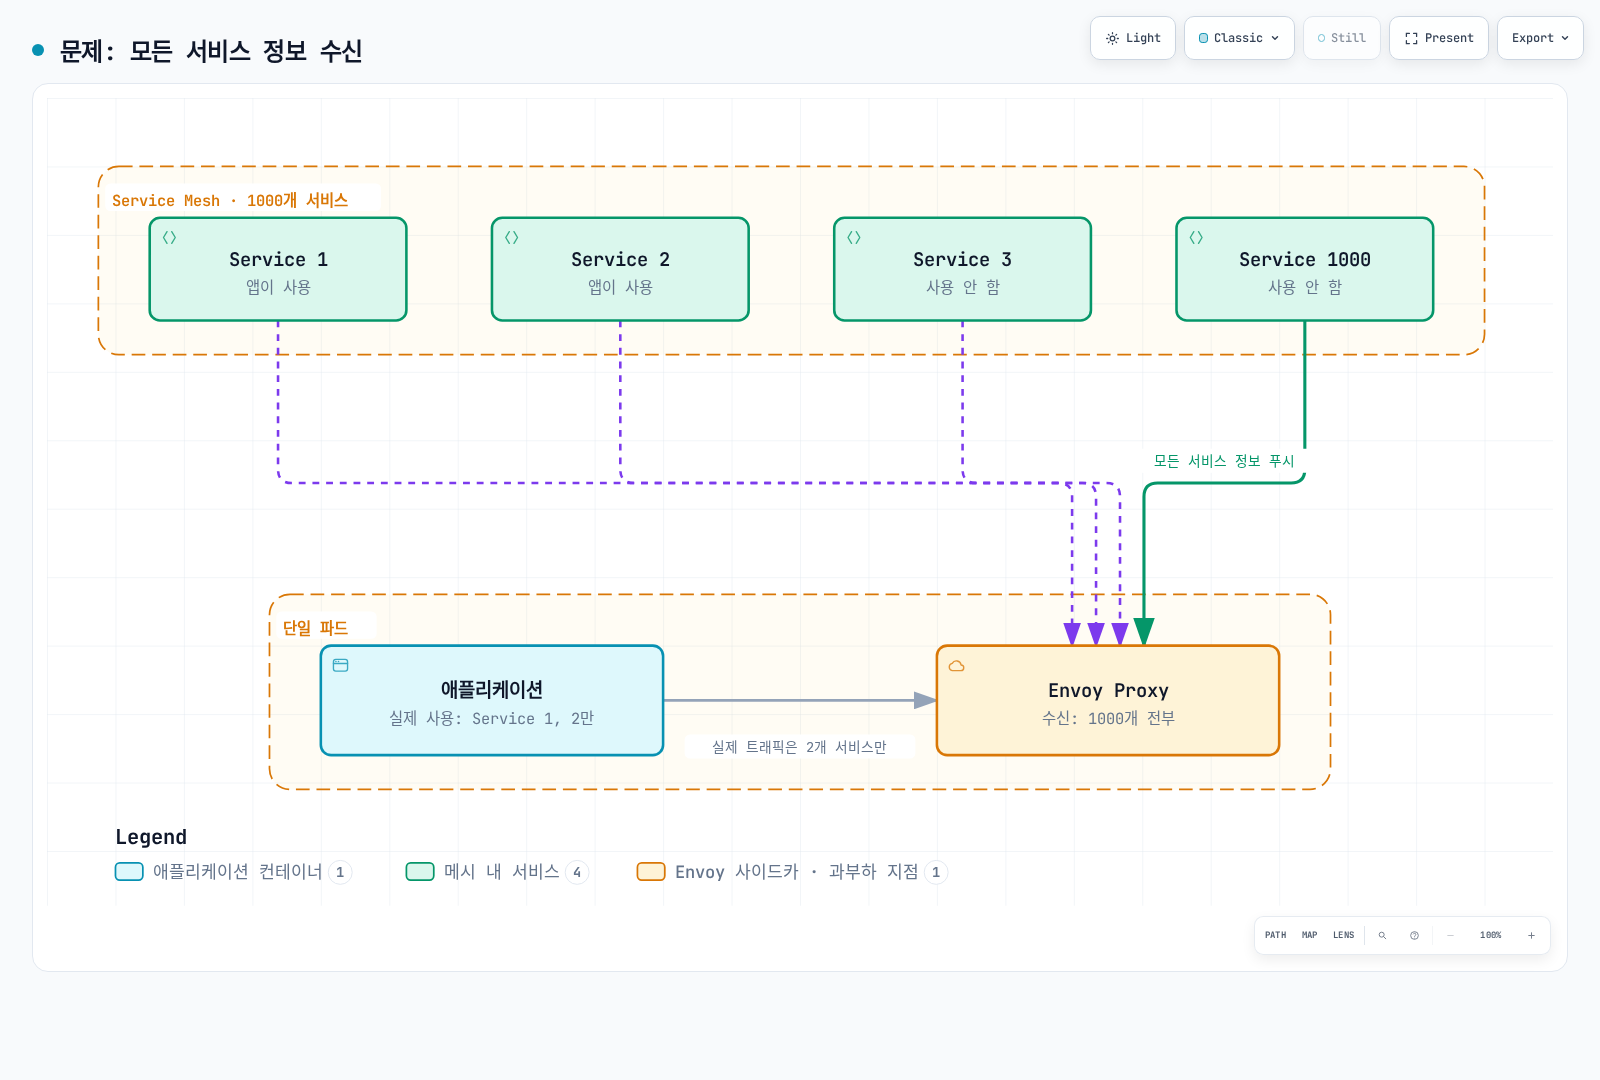Click the Service 2 node title

620,260
